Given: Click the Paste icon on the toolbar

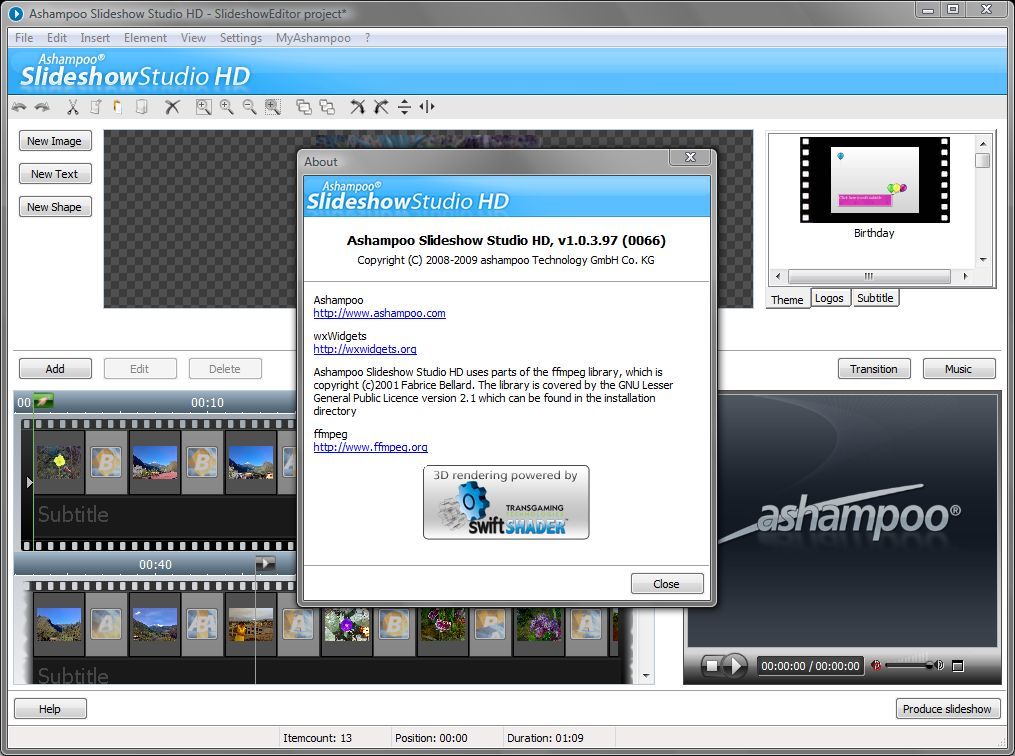Looking at the screenshot, I should click(x=116, y=106).
